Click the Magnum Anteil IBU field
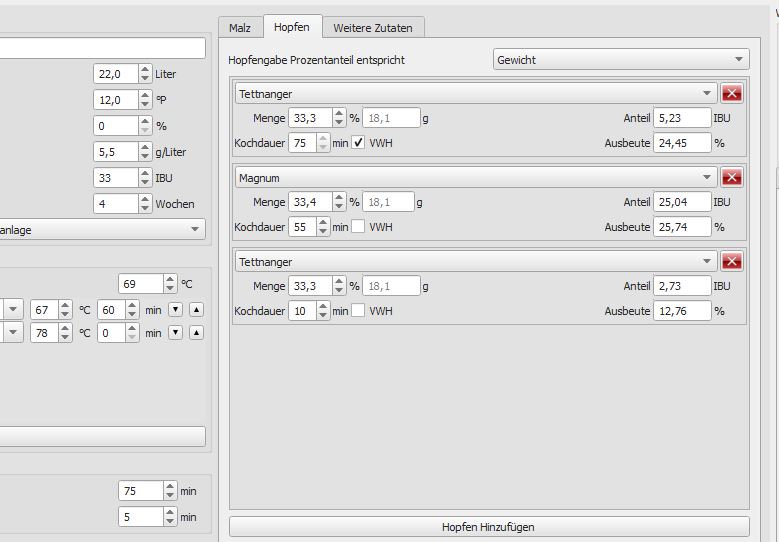The image size is (779, 542). point(680,202)
